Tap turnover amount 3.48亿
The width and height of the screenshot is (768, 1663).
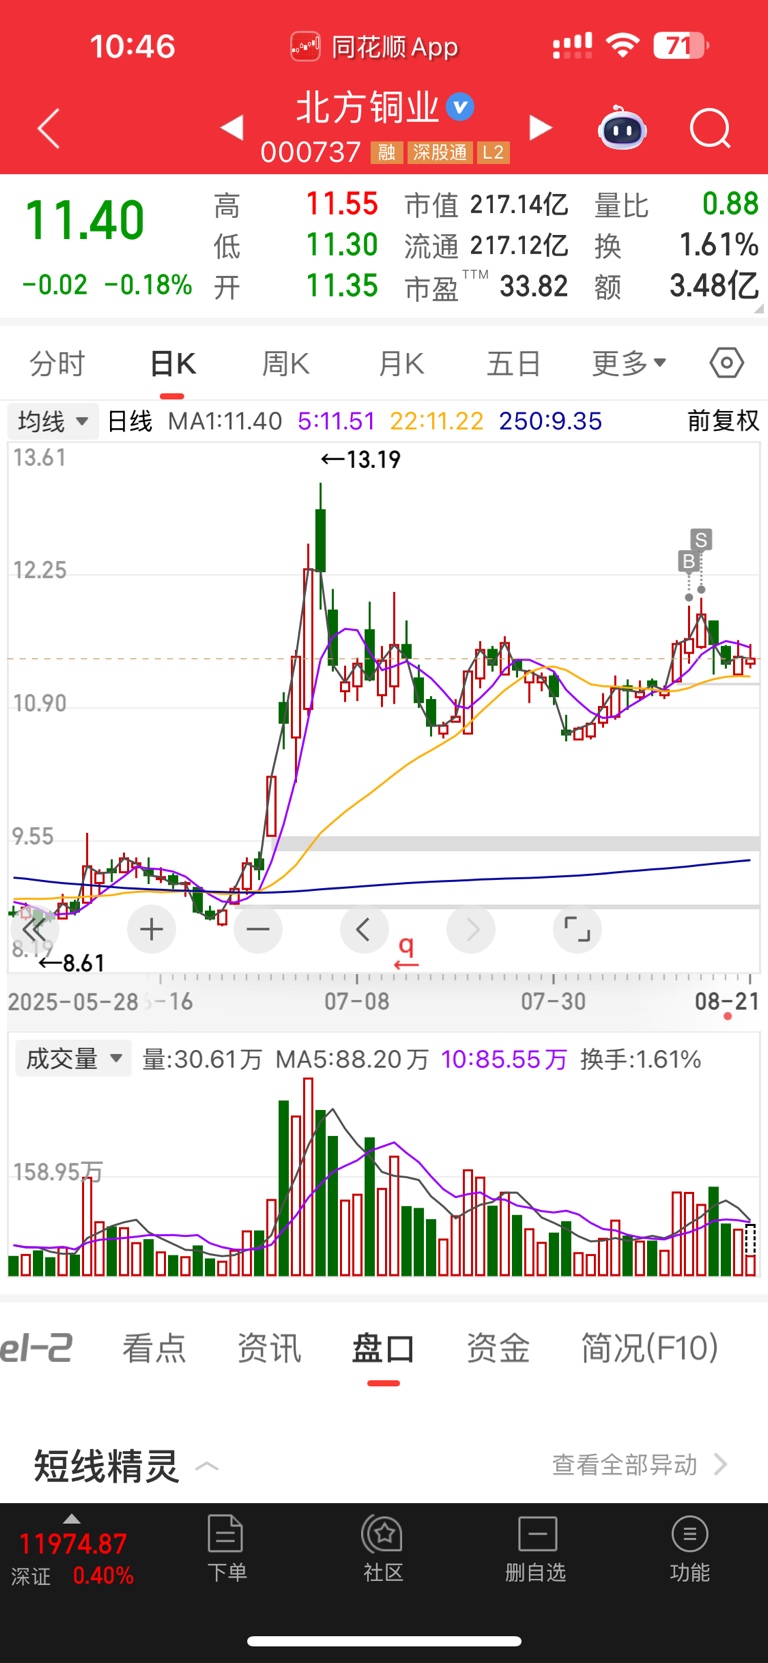[x=714, y=286]
